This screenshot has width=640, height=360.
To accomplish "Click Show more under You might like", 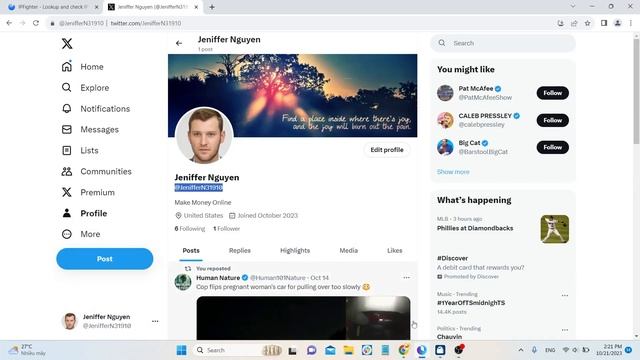I will point(453,172).
